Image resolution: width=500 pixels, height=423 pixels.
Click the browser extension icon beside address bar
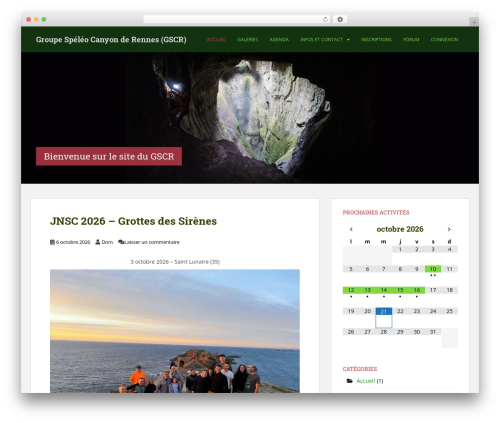point(340,19)
